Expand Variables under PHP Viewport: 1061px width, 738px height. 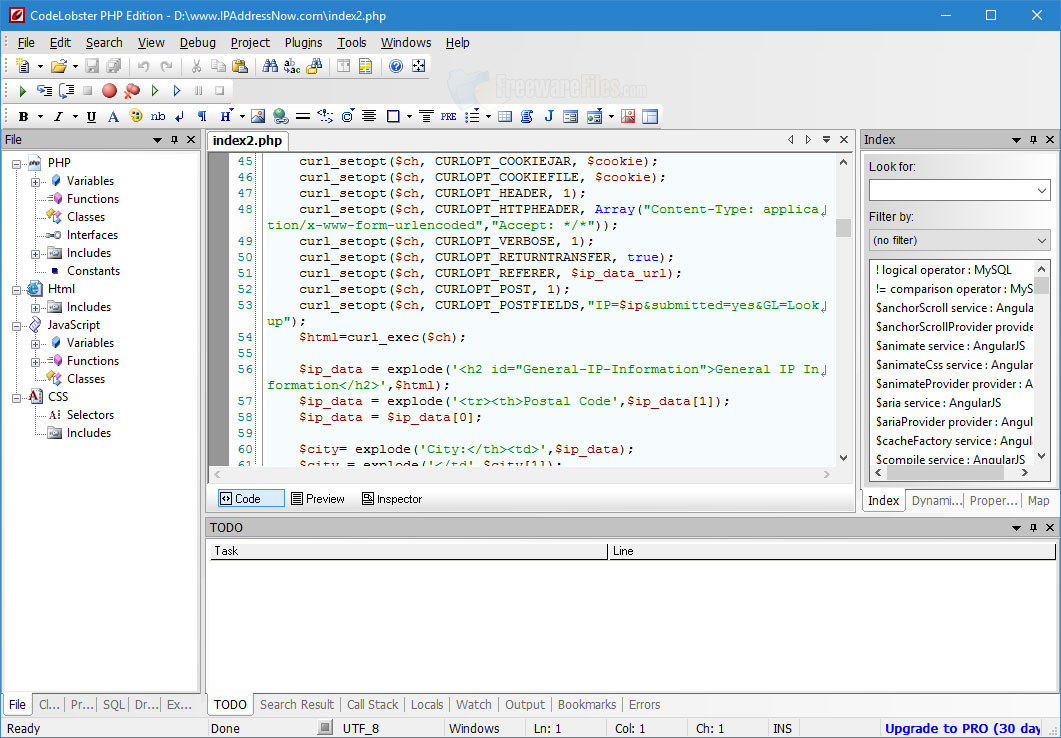(x=35, y=182)
